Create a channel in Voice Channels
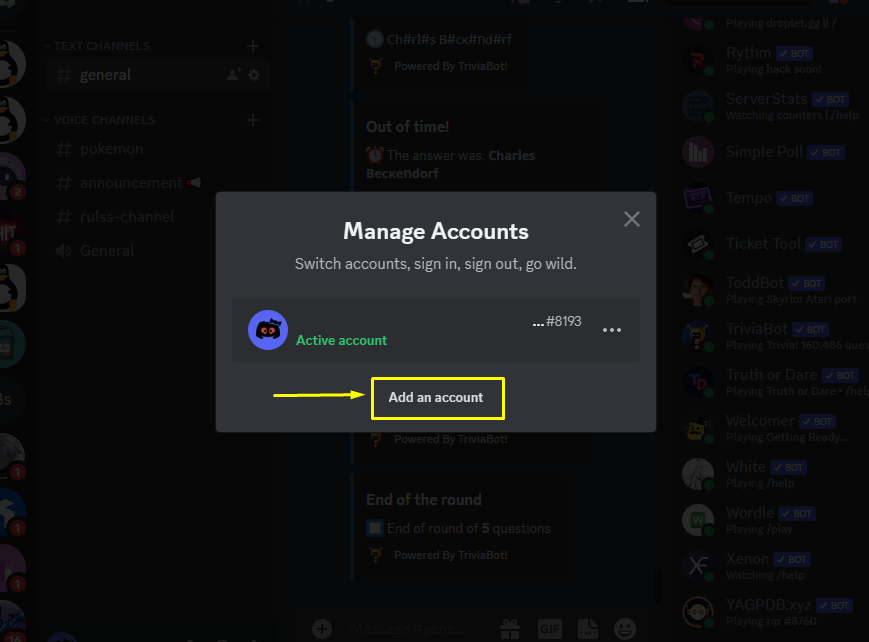 click(x=253, y=120)
